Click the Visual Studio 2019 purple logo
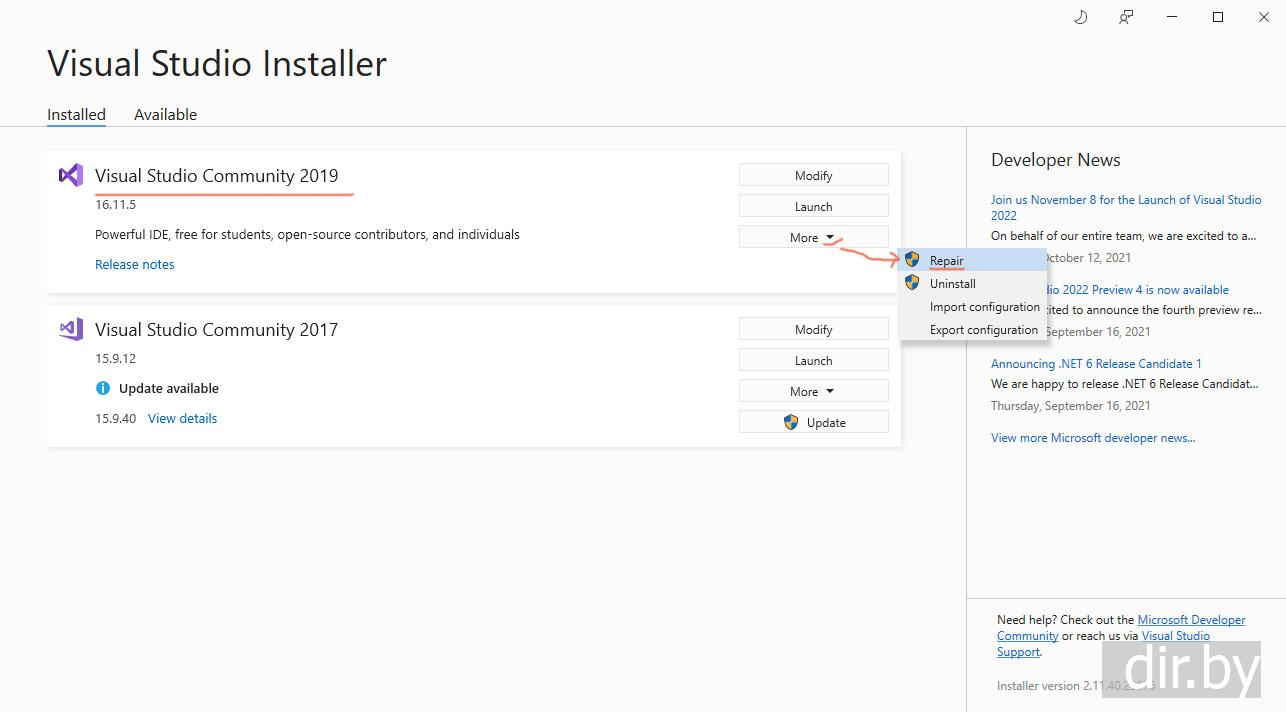The image size is (1286, 712). (70, 176)
